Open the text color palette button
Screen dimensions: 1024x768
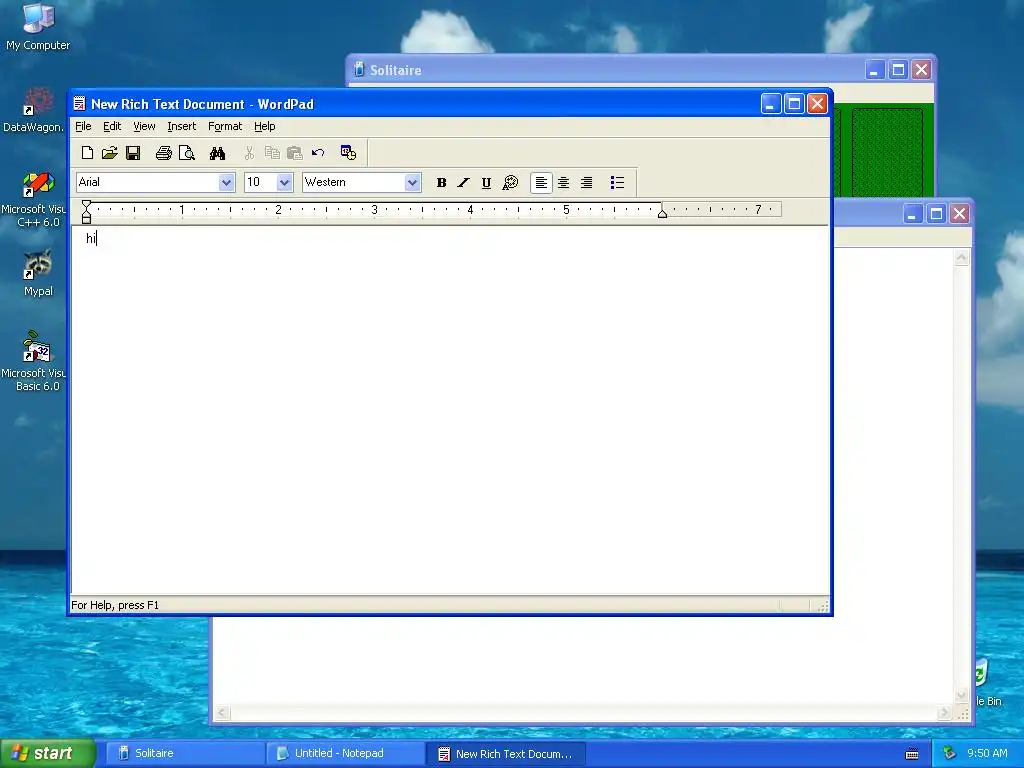coord(510,183)
